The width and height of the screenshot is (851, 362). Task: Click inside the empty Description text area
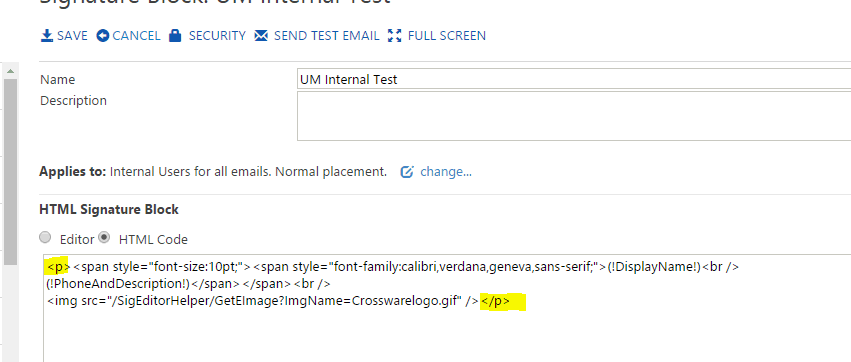point(574,116)
